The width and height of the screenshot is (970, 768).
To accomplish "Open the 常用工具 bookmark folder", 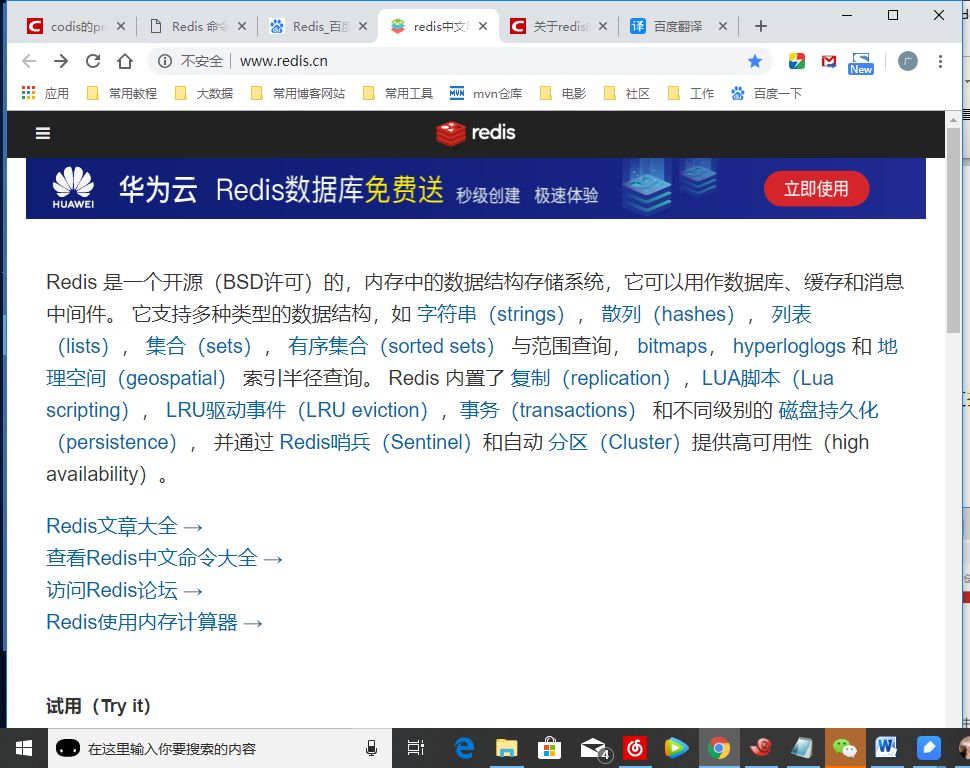I will click(398, 93).
